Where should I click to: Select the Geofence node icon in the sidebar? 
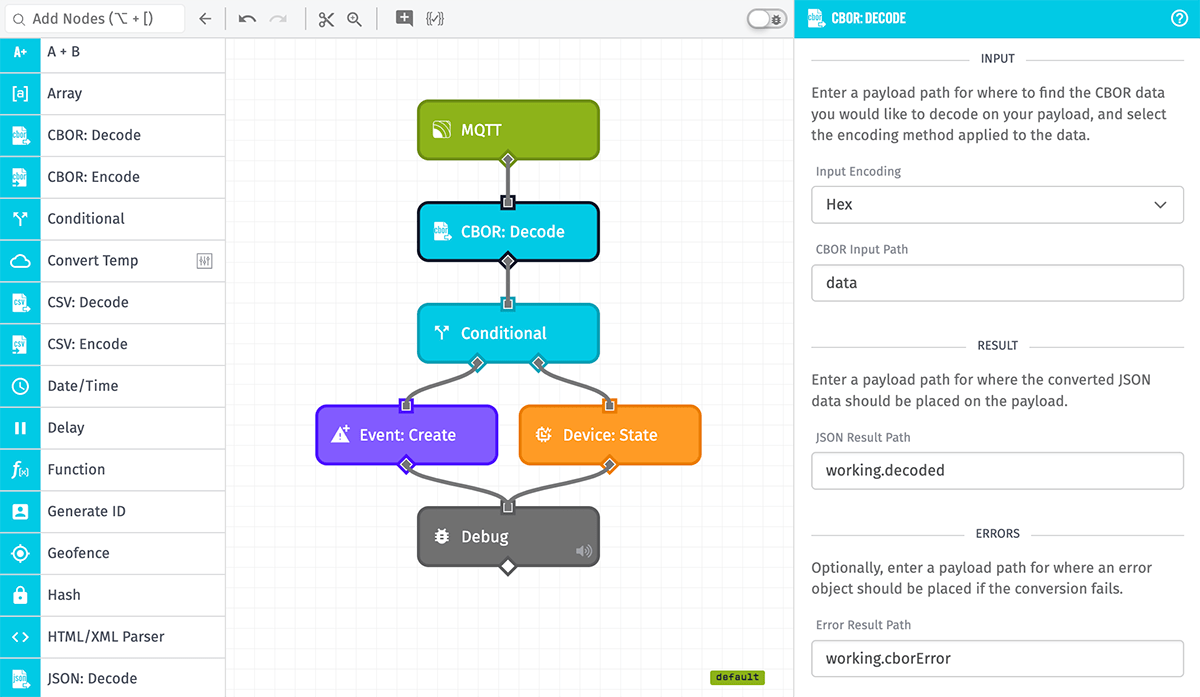click(x=21, y=553)
